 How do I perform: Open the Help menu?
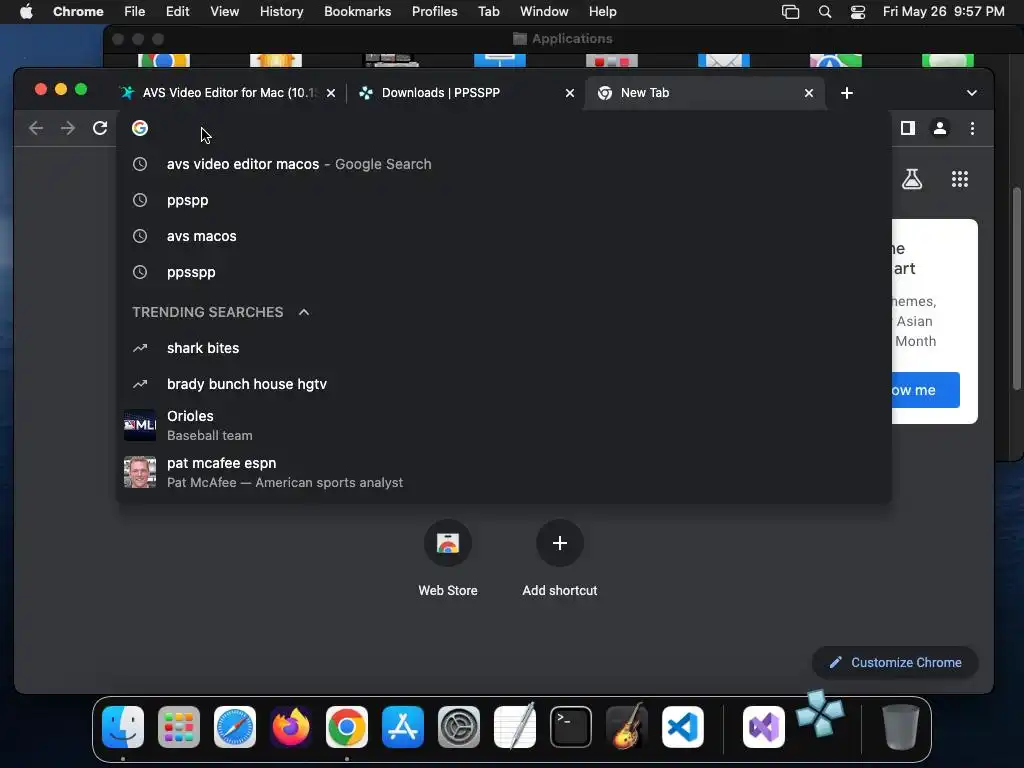[602, 12]
